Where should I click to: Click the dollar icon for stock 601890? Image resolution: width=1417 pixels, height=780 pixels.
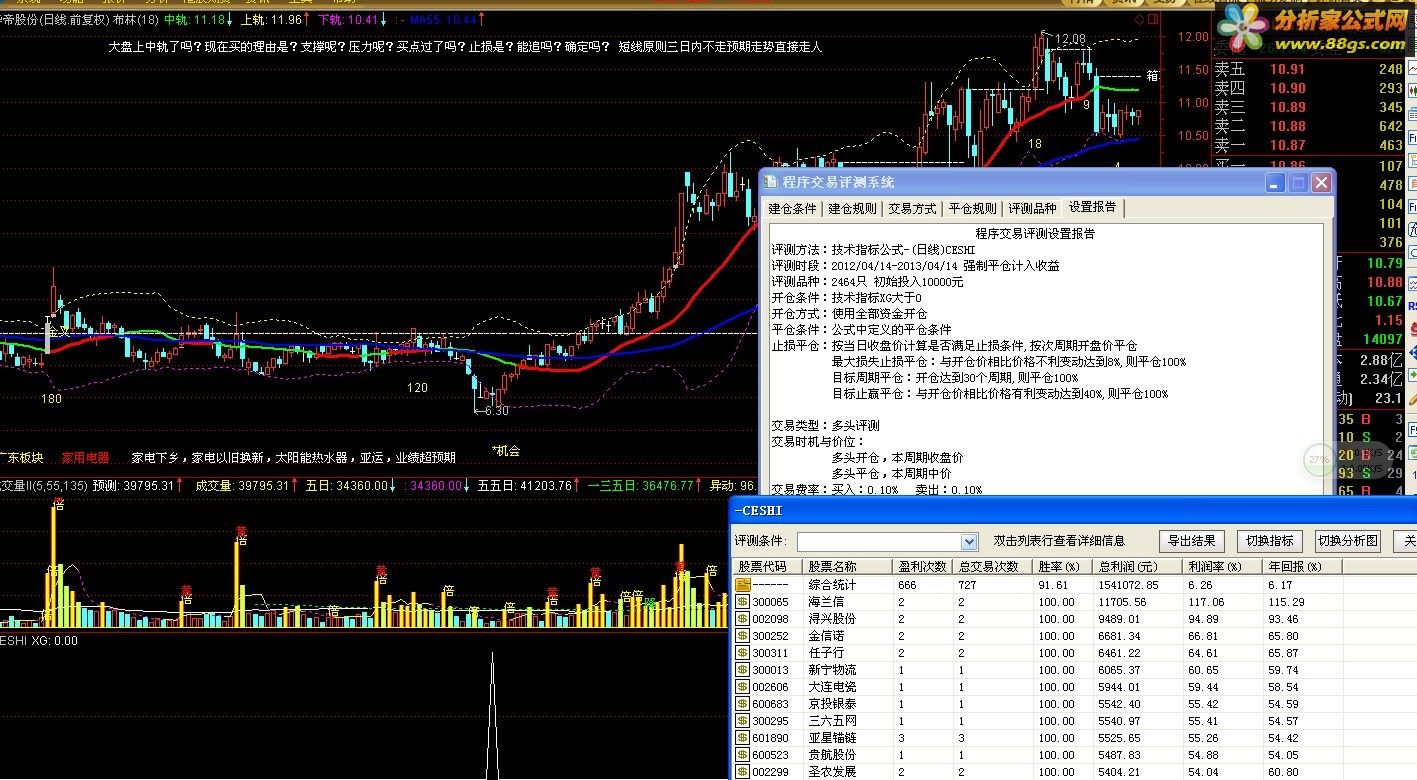743,738
